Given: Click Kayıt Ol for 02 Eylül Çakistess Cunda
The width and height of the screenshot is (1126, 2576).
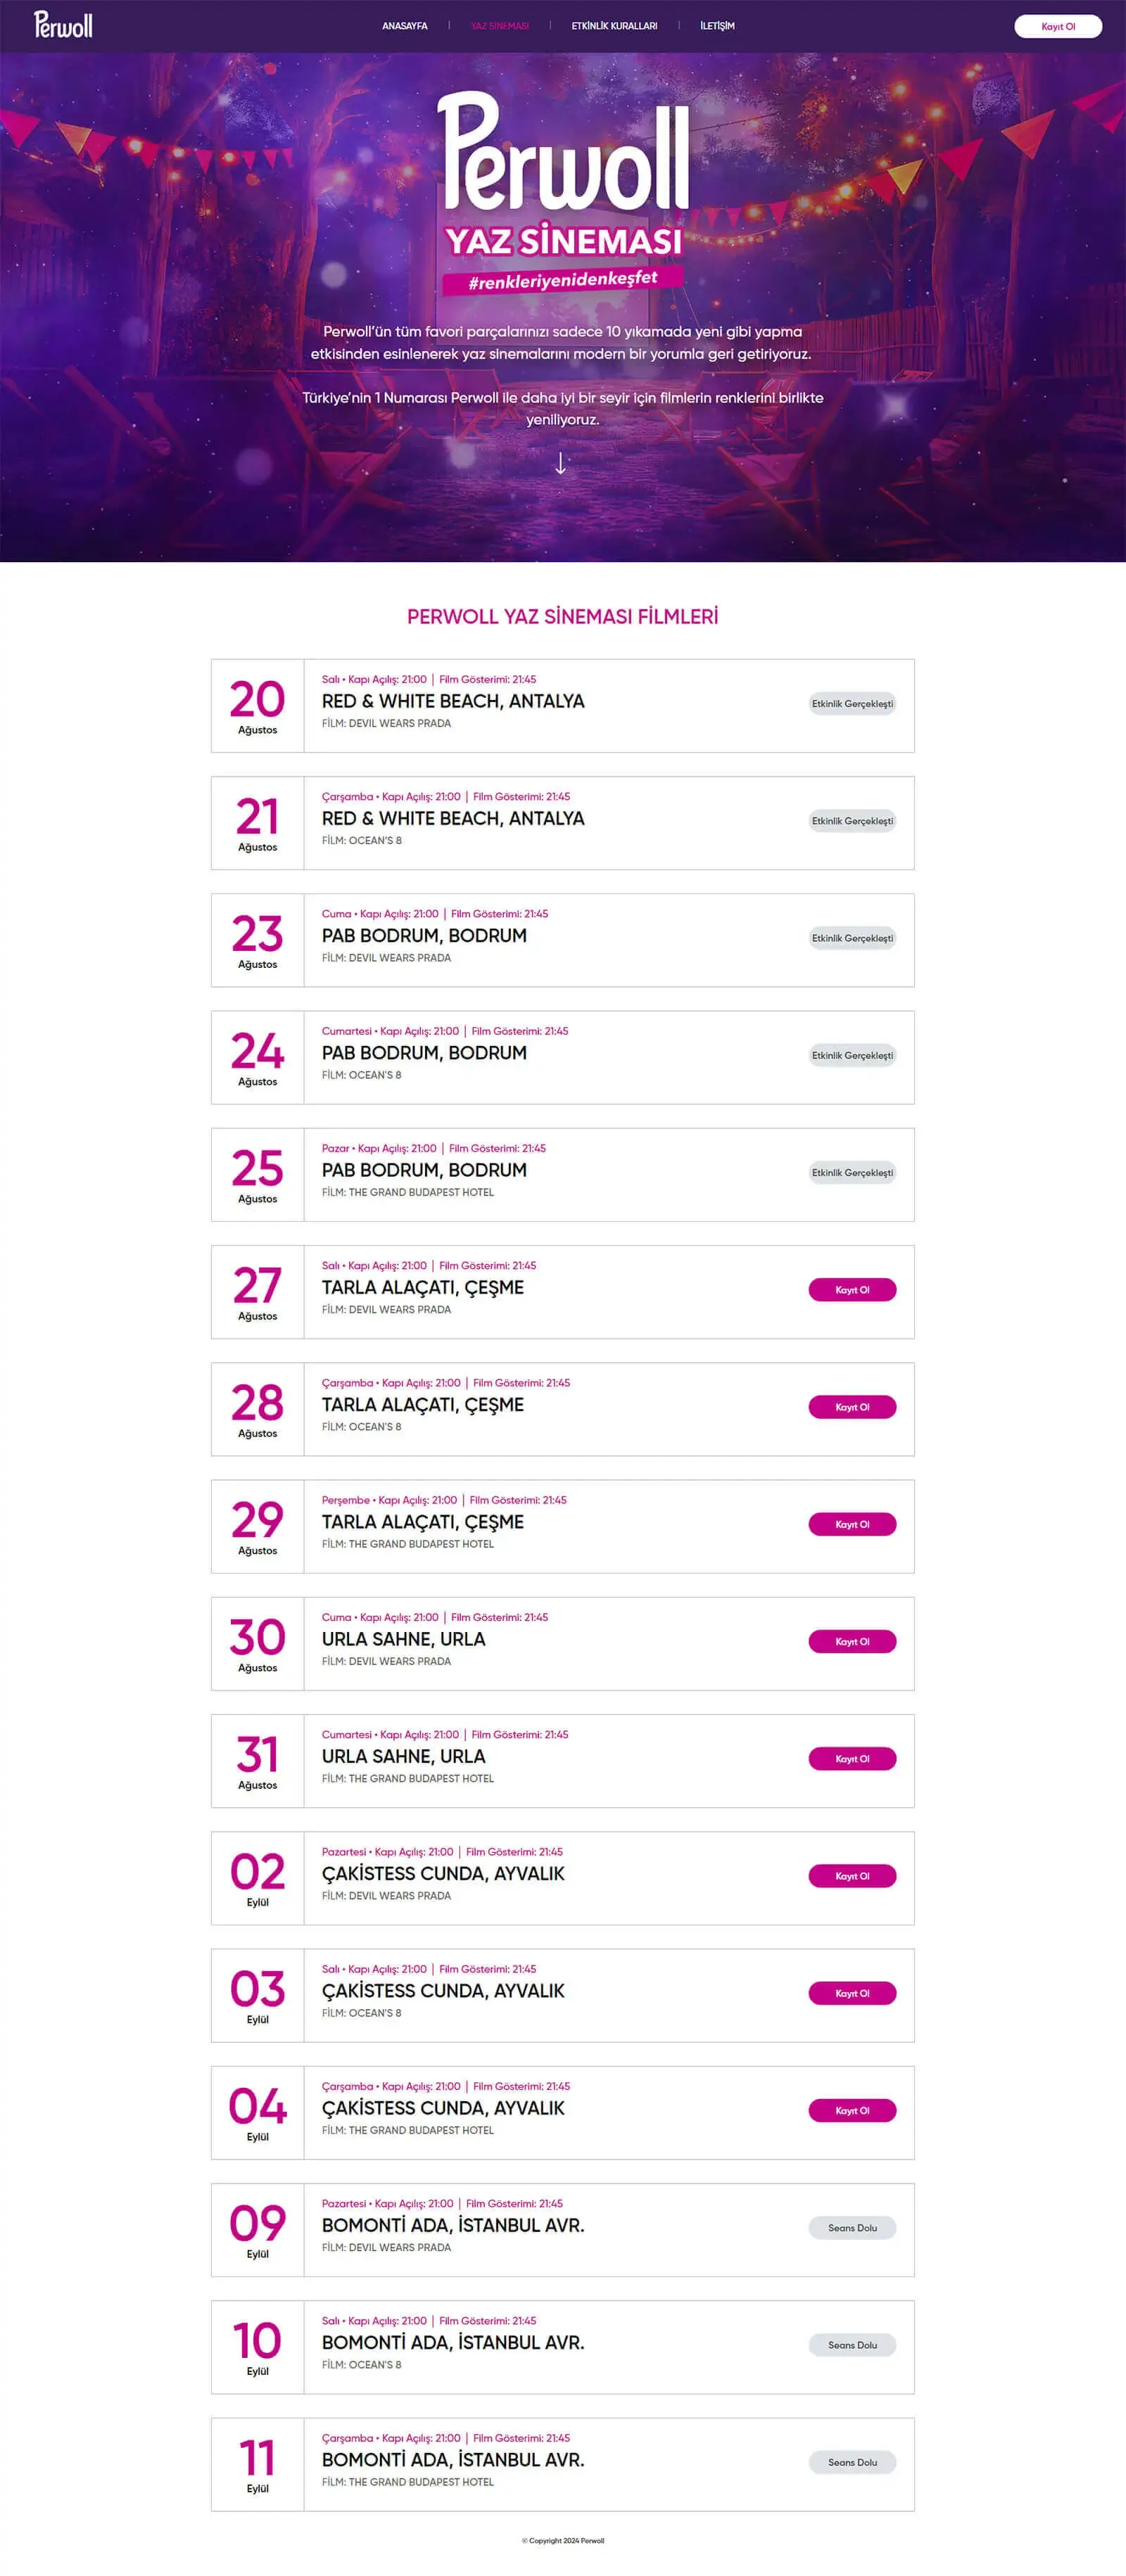Looking at the screenshot, I should pos(852,1876).
